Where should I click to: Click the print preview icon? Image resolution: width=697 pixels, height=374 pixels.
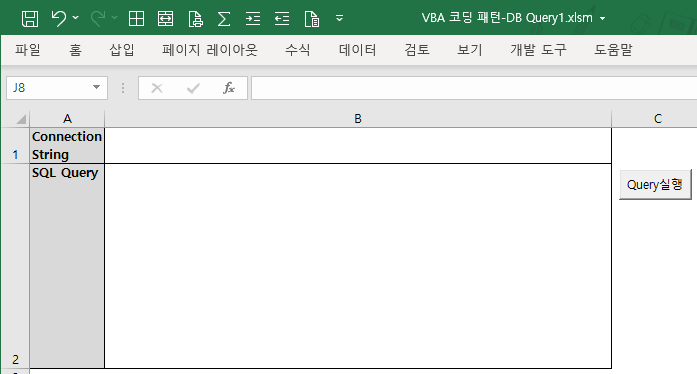point(195,19)
